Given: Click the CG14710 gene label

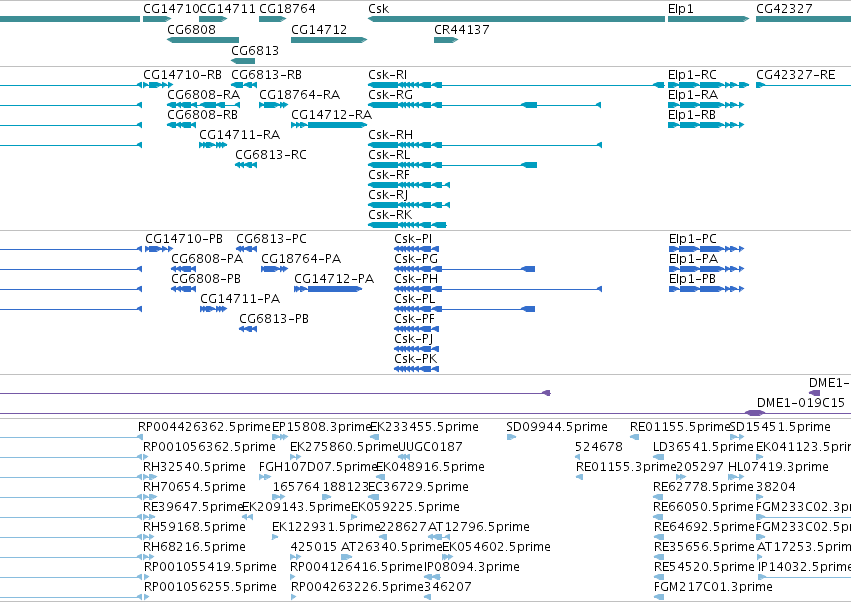Looking at the screenshot, I should pyautogui.click(x=171, y=9).
